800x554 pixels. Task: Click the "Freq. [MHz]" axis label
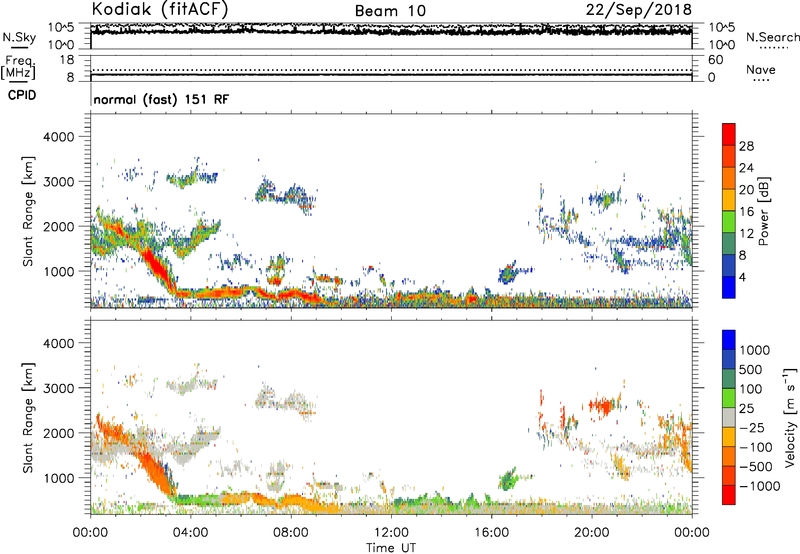(x=19, y=68)
